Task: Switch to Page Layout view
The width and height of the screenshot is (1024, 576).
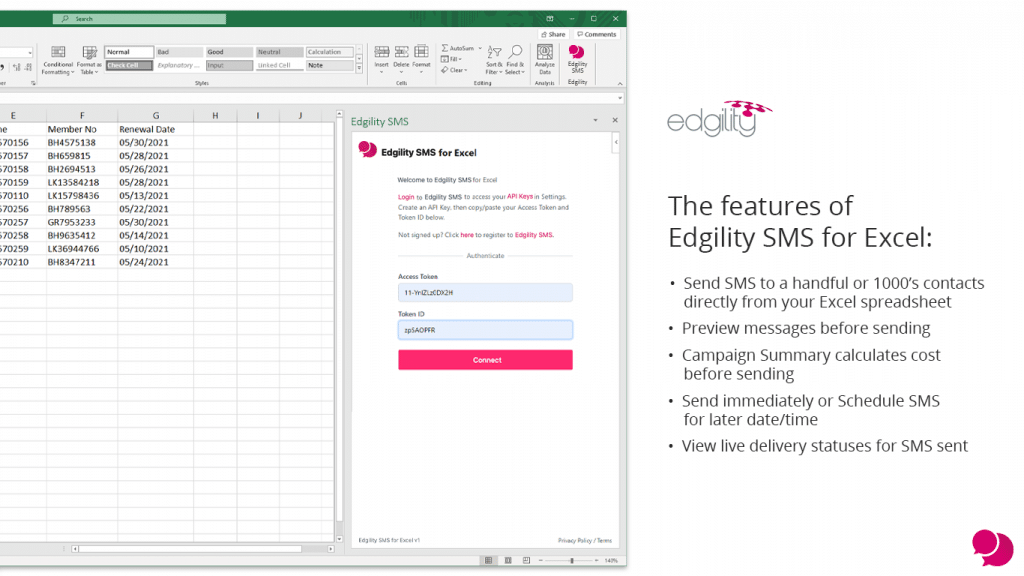Action: click(x=508, y=559)
